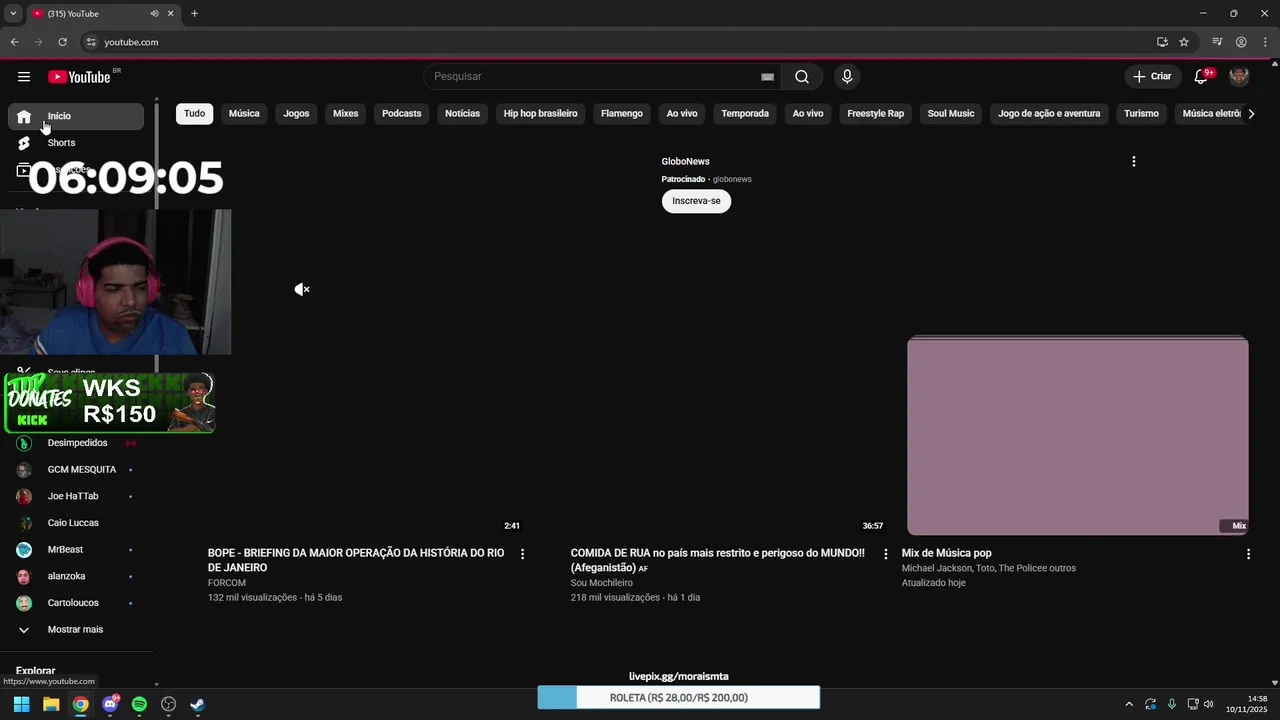1280x720 pixels.
Task: Open the notifications bell
Action: point(1202,77)
